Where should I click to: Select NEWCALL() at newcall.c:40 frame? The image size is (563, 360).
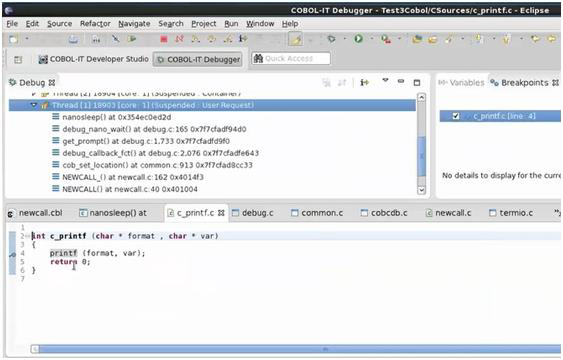click(130, 189)
